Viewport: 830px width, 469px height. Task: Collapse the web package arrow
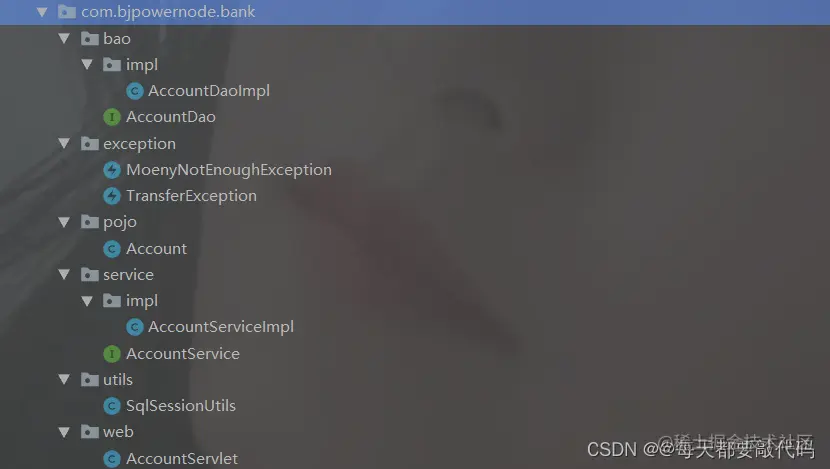[65, 432]
